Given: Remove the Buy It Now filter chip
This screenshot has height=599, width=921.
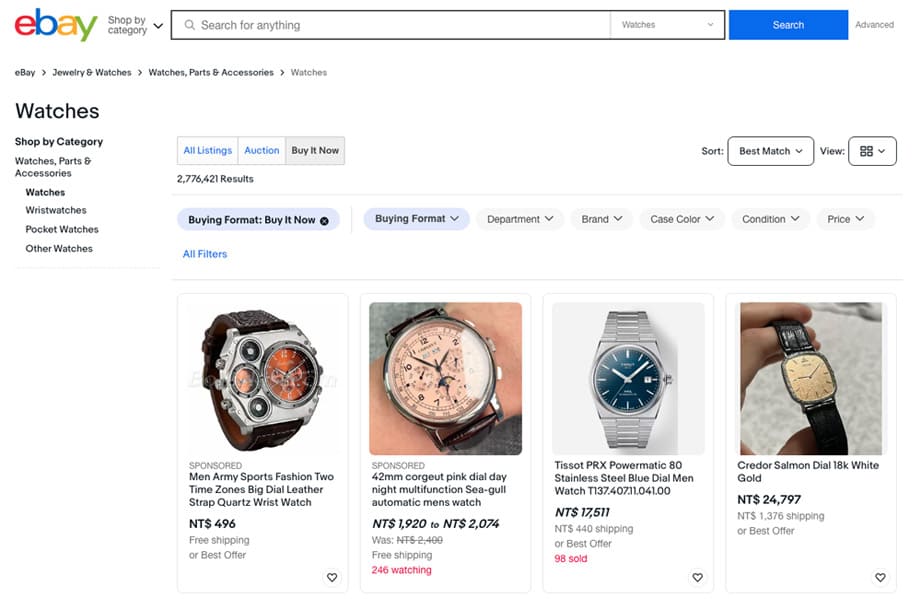Looking at the screenshot, I should [324, 220].
